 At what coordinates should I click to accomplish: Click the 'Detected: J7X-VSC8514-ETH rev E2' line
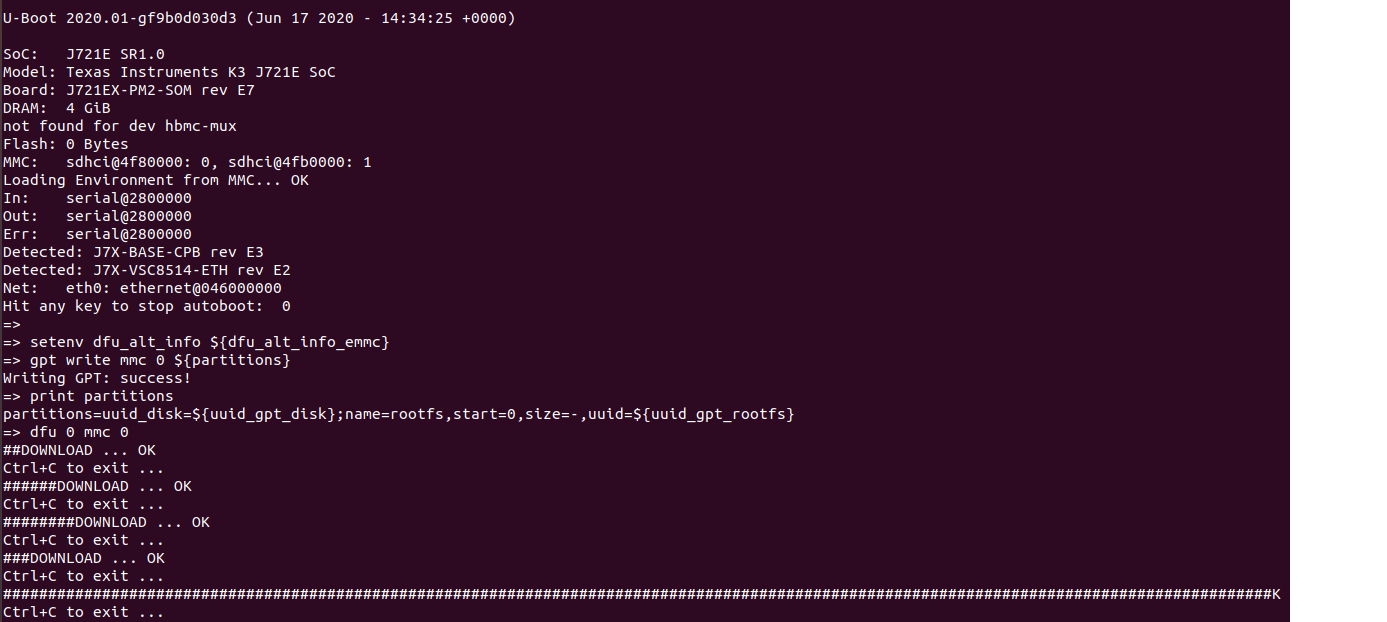pos(147,270)
